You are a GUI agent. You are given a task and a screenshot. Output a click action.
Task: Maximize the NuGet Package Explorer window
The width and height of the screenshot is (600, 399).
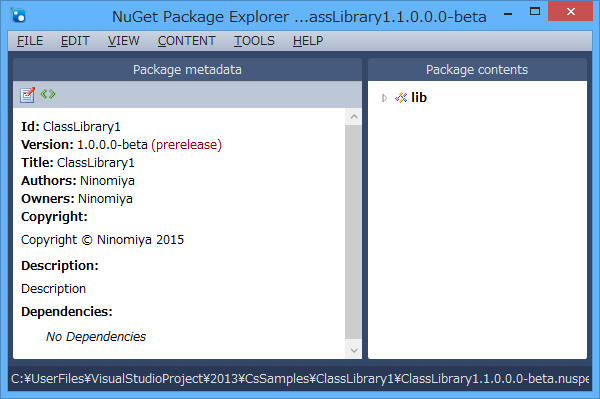(535, 12)
